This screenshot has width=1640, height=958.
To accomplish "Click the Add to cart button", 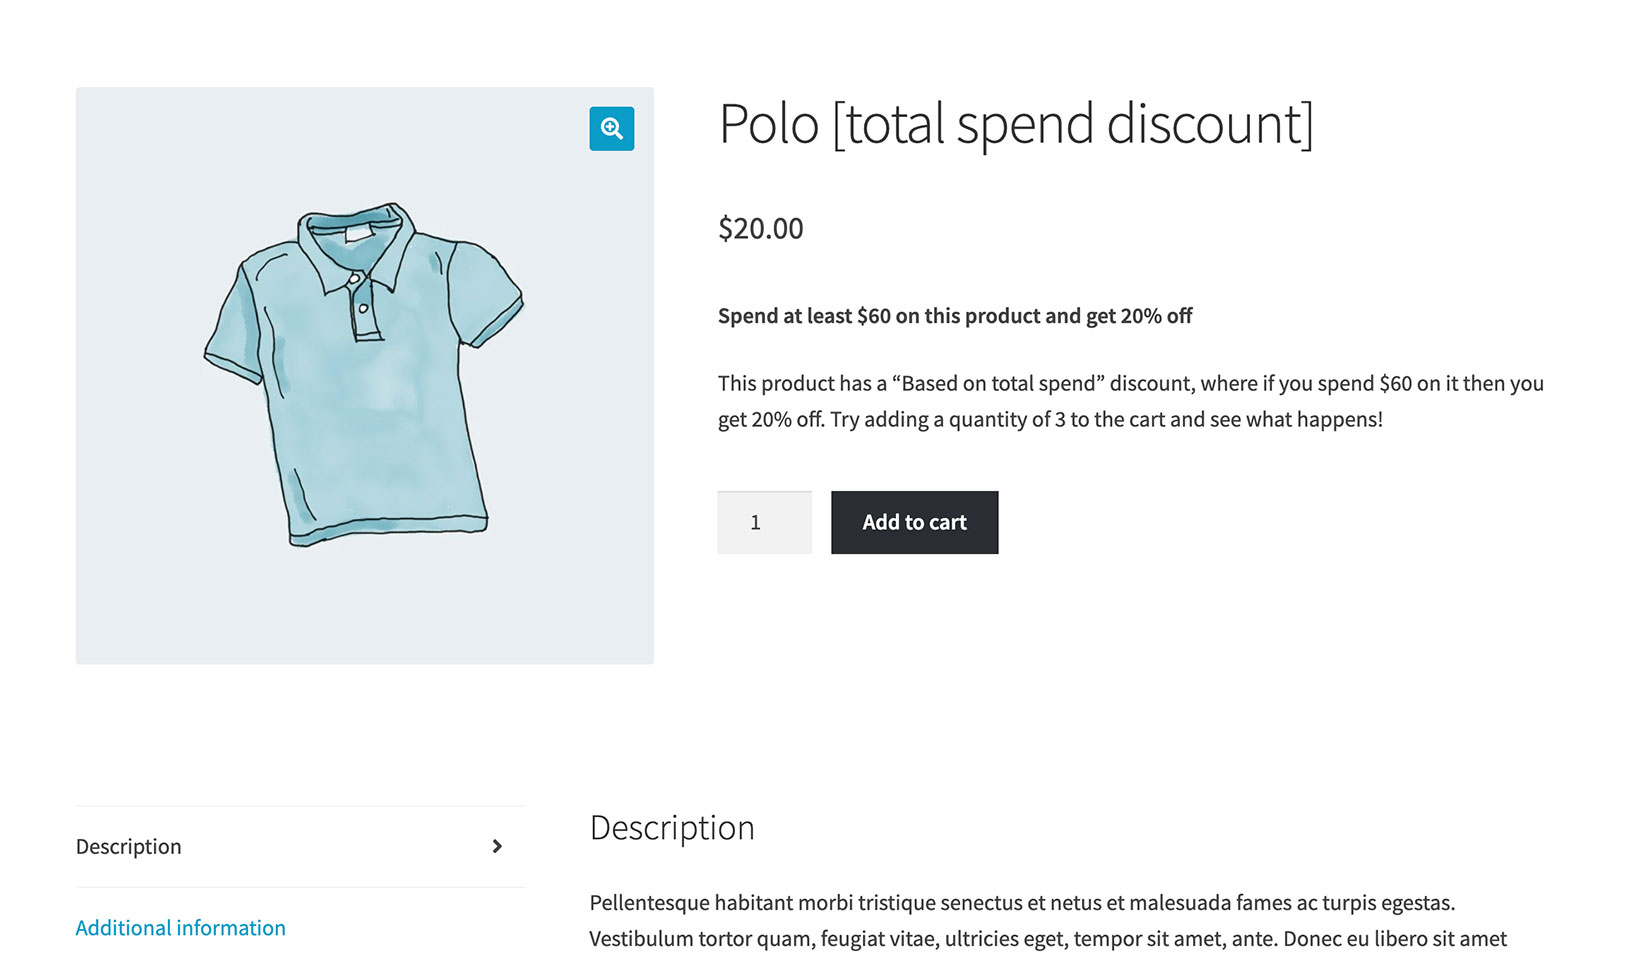I will (914, 522).
